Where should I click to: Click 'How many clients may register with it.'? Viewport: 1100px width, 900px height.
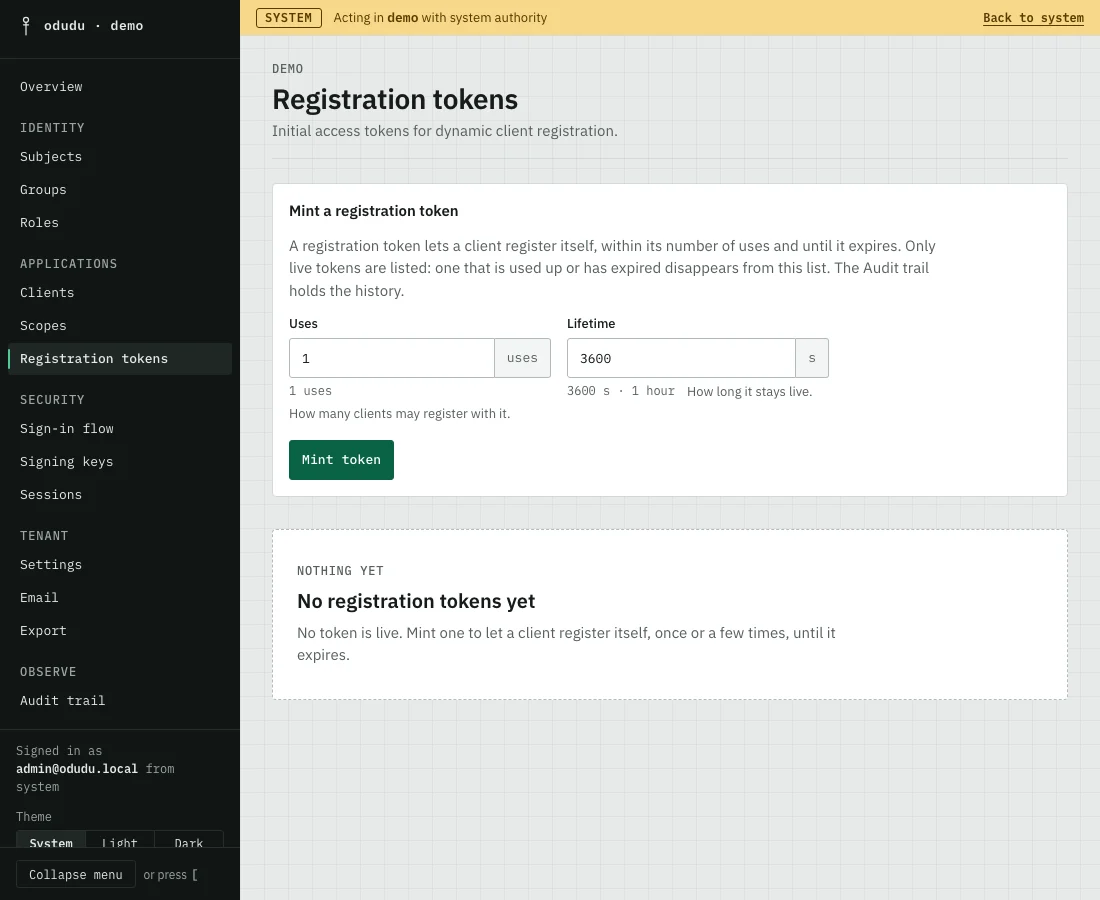(x=399, y=414)
